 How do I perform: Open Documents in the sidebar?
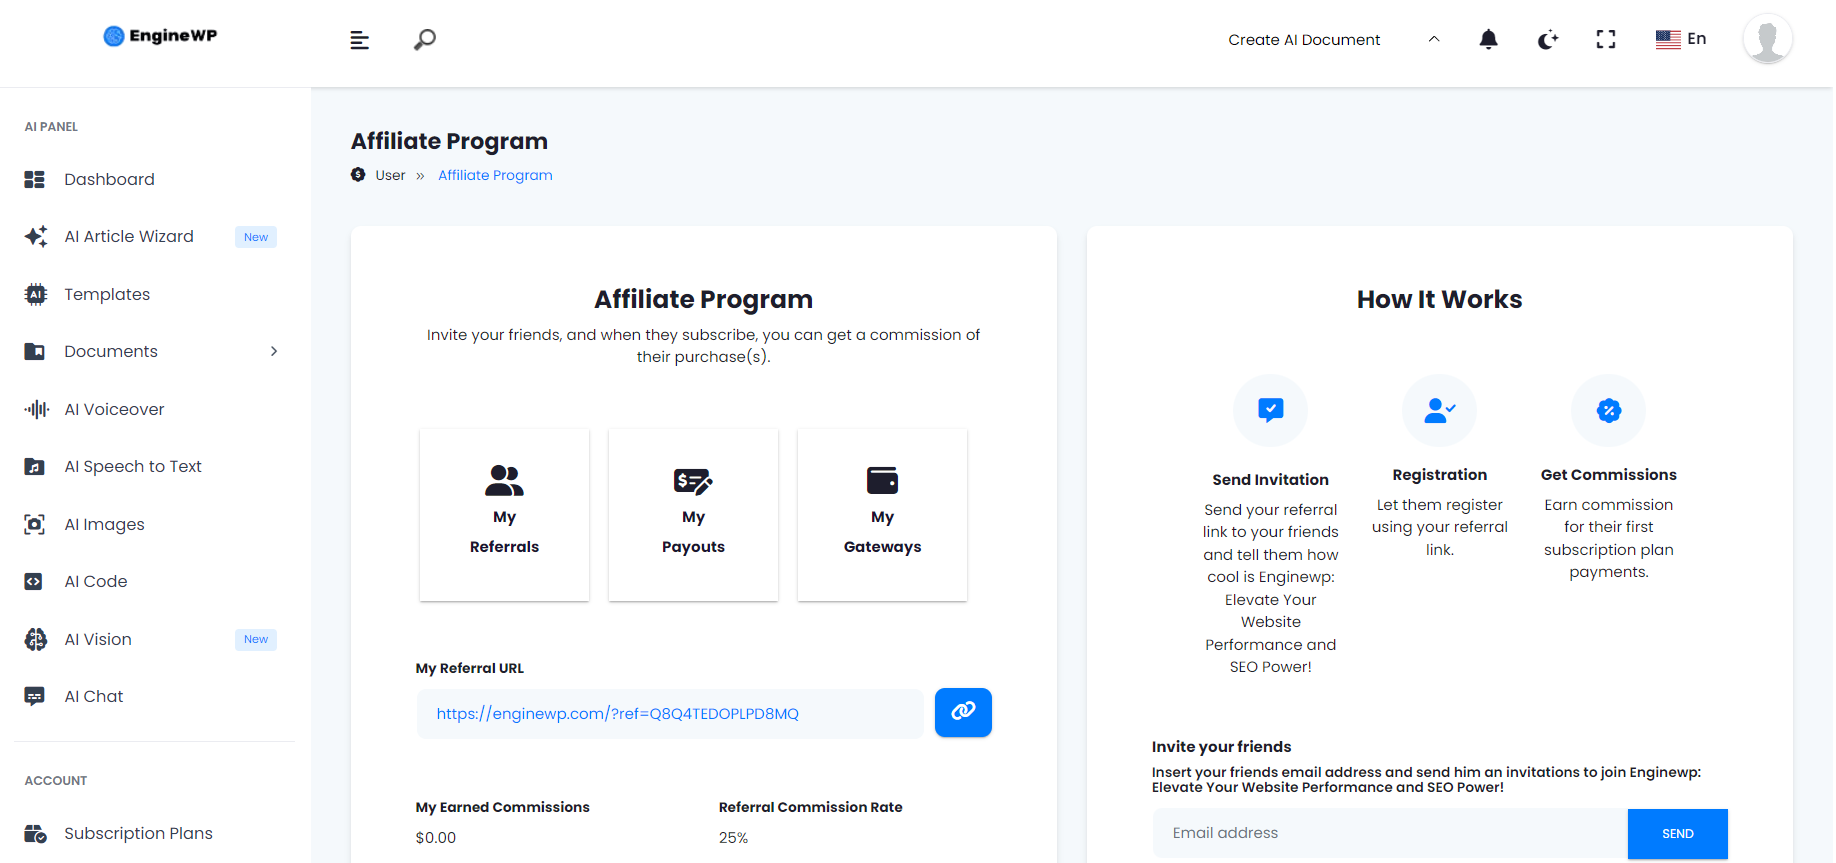pos(111,351)
